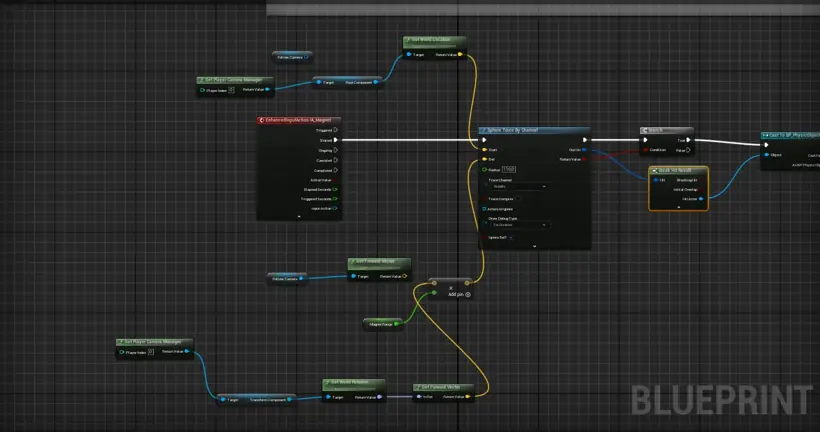Click the Hit Actor output pin
820x432 pixels.
coord(701,199)
